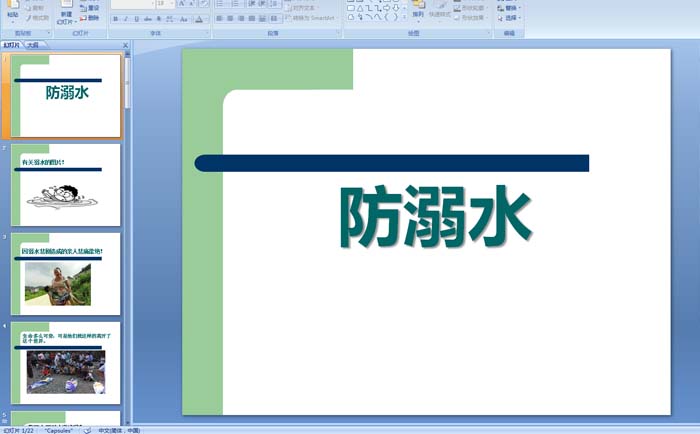The height and width of the screenshot is (434, 700).
Task: Select the left brace shape
Action: click(x=387, y=17)
